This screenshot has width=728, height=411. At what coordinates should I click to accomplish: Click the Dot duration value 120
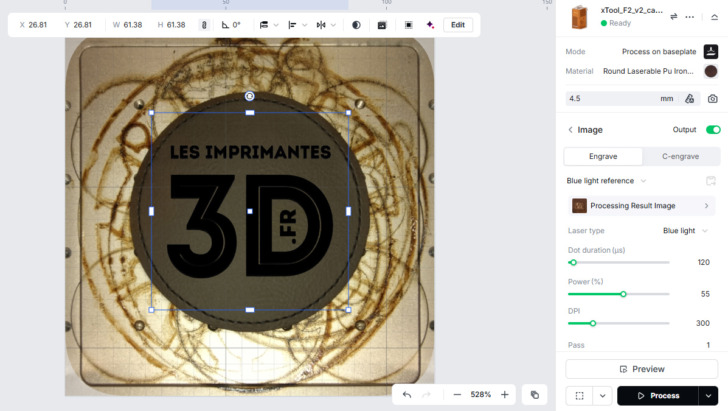[703, 262]
